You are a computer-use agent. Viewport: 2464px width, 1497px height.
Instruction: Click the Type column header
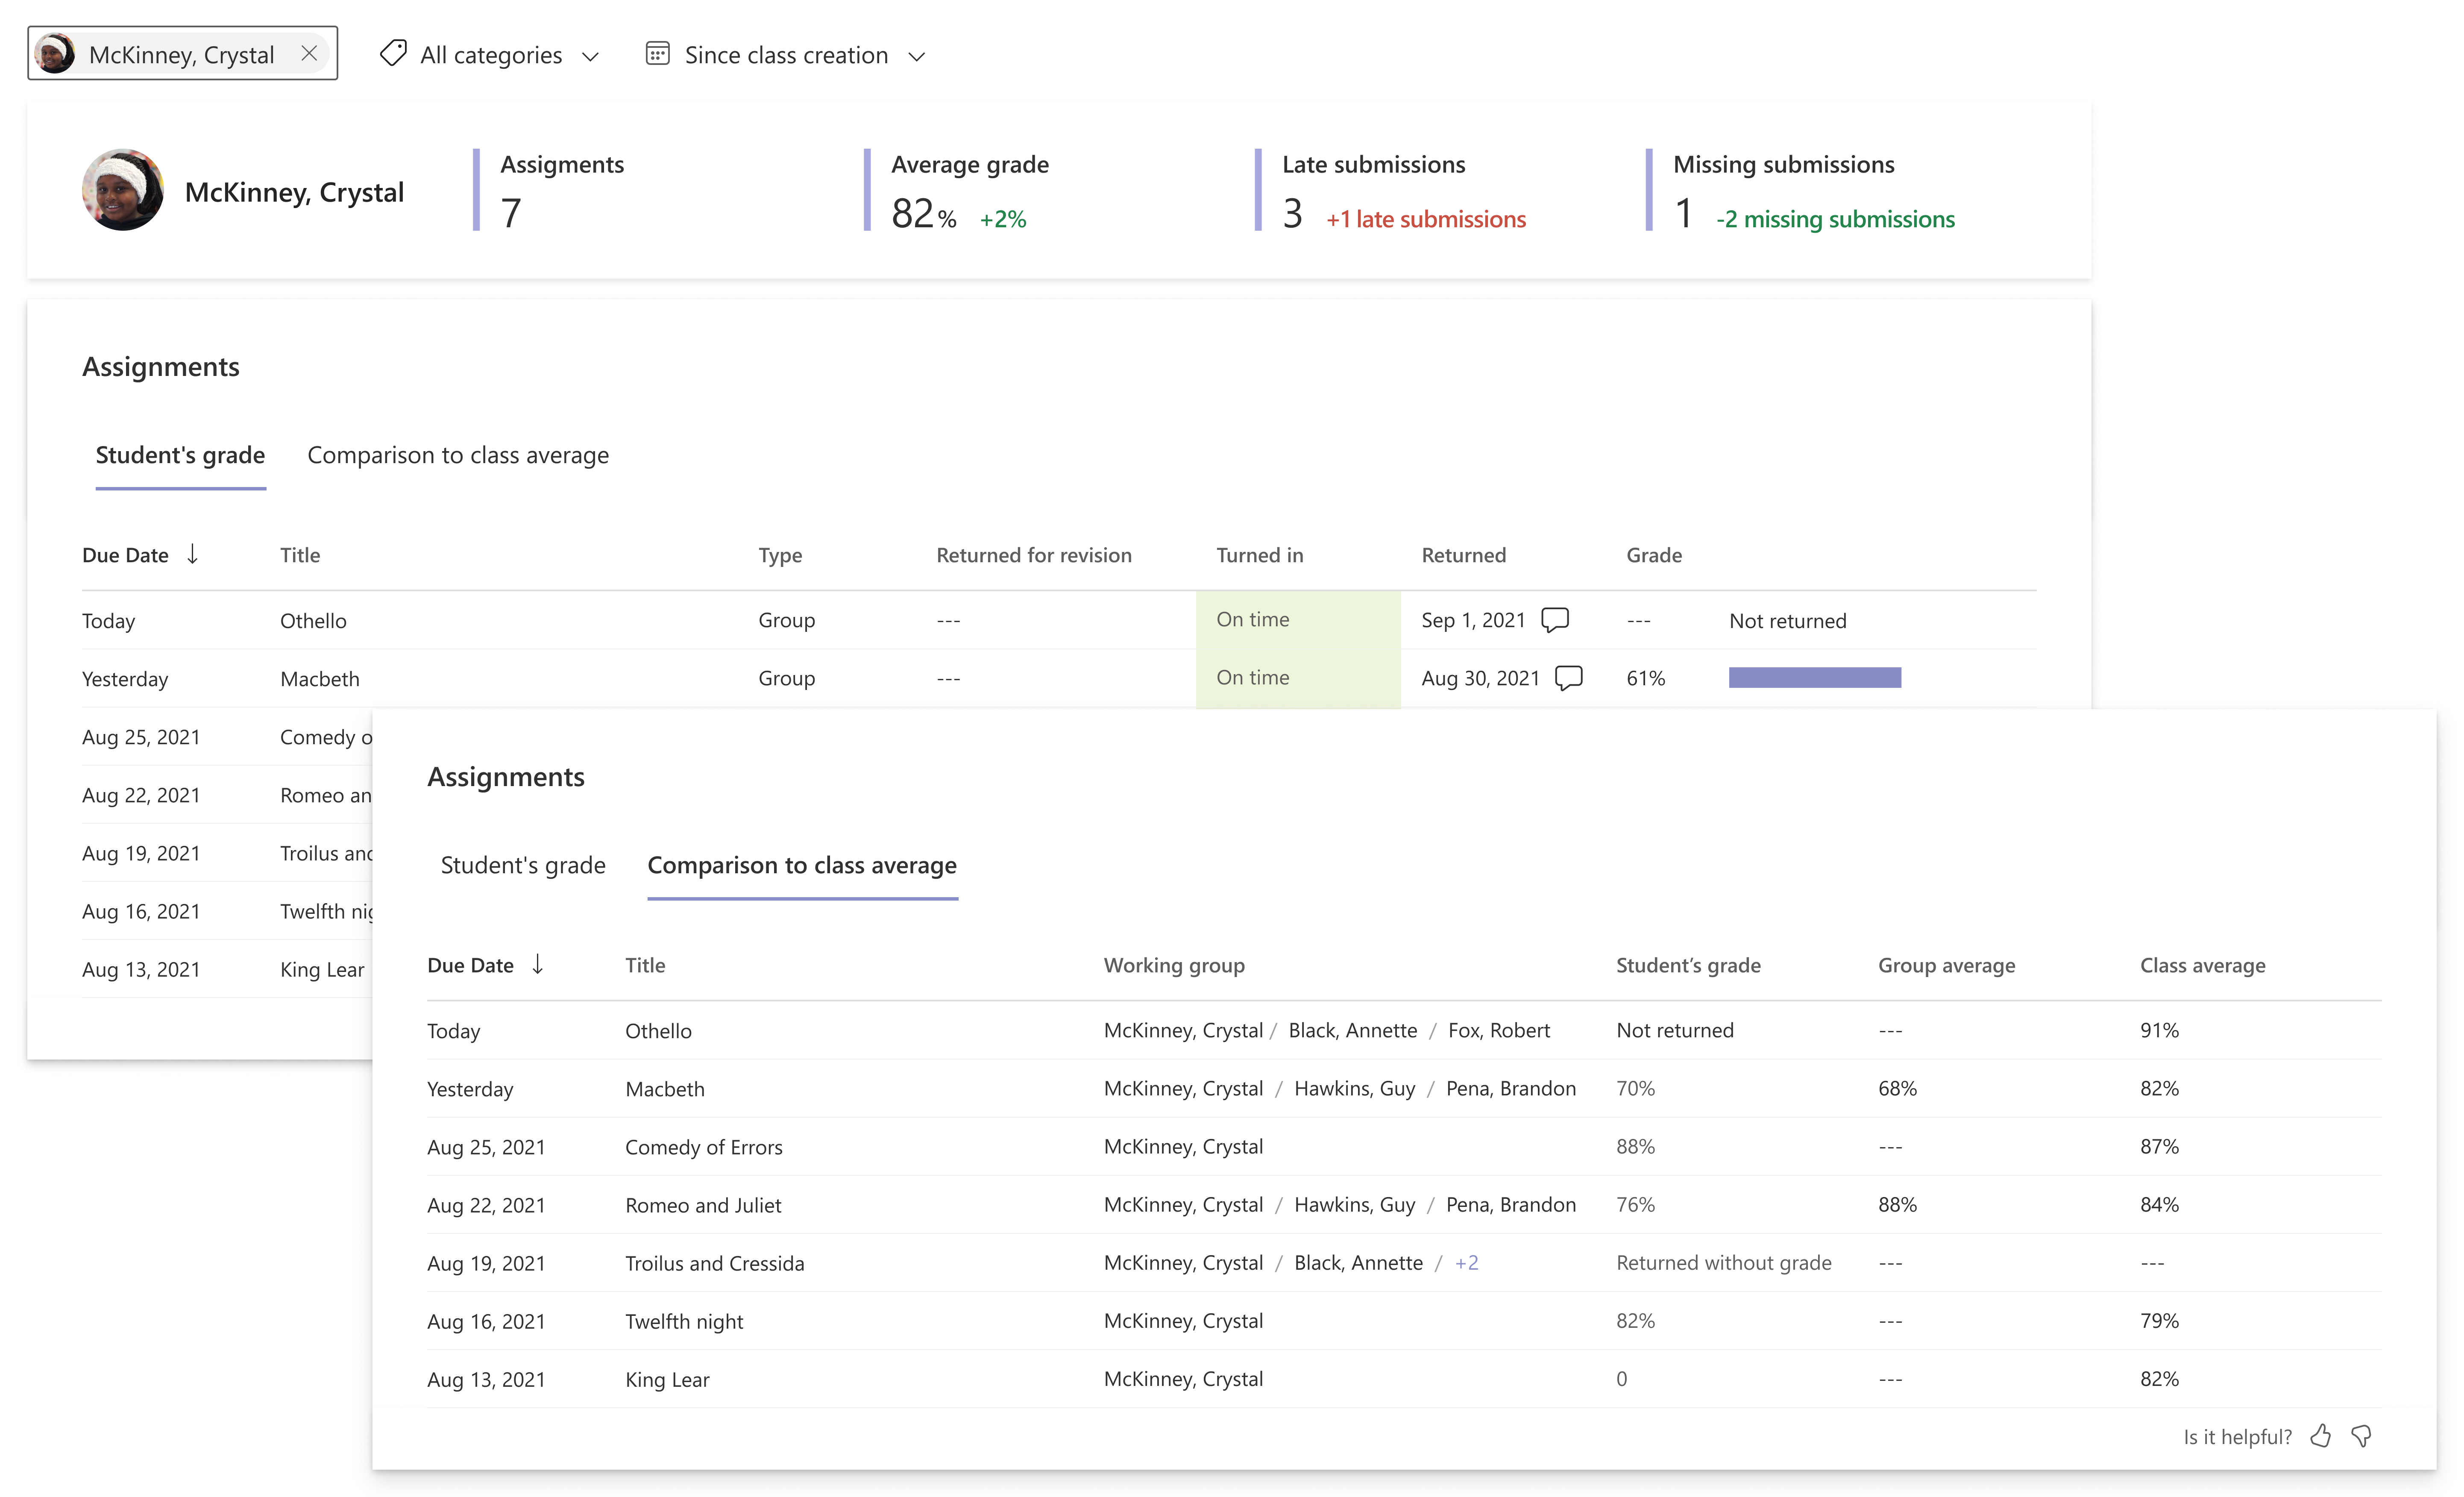pos(780,555)
